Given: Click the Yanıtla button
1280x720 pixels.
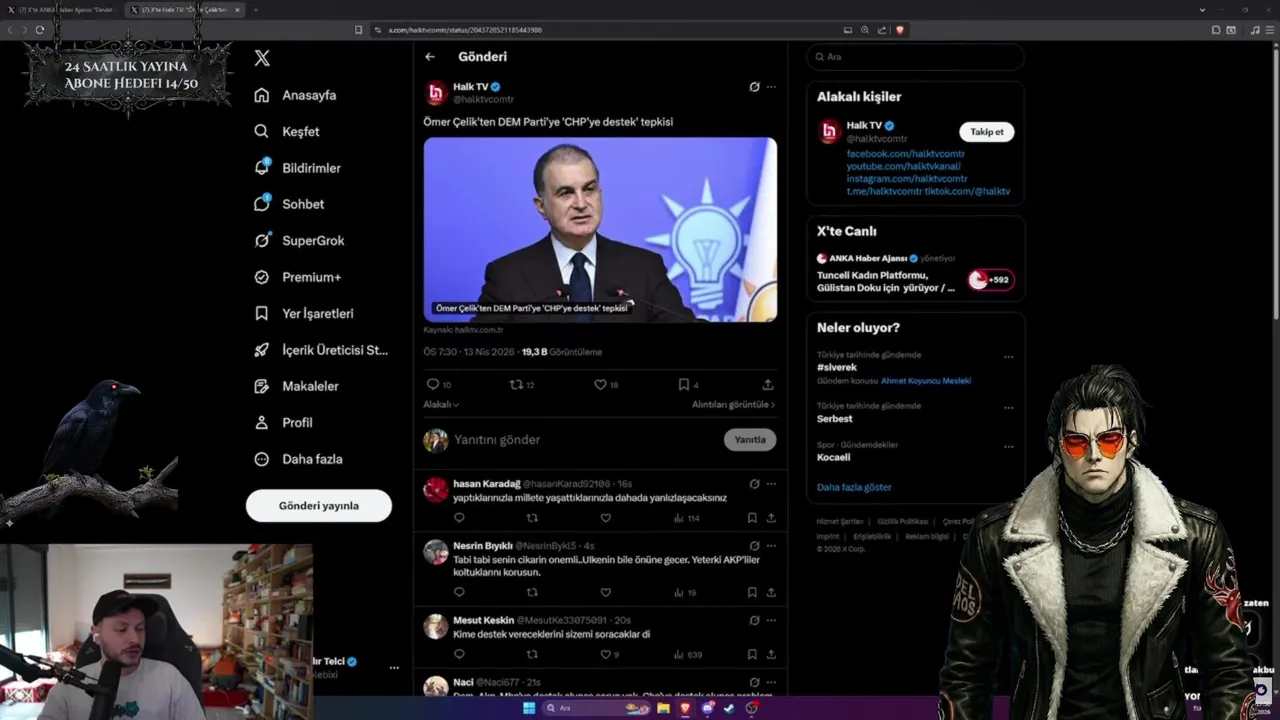Looking at the screenshot, I should coord(750,440).
